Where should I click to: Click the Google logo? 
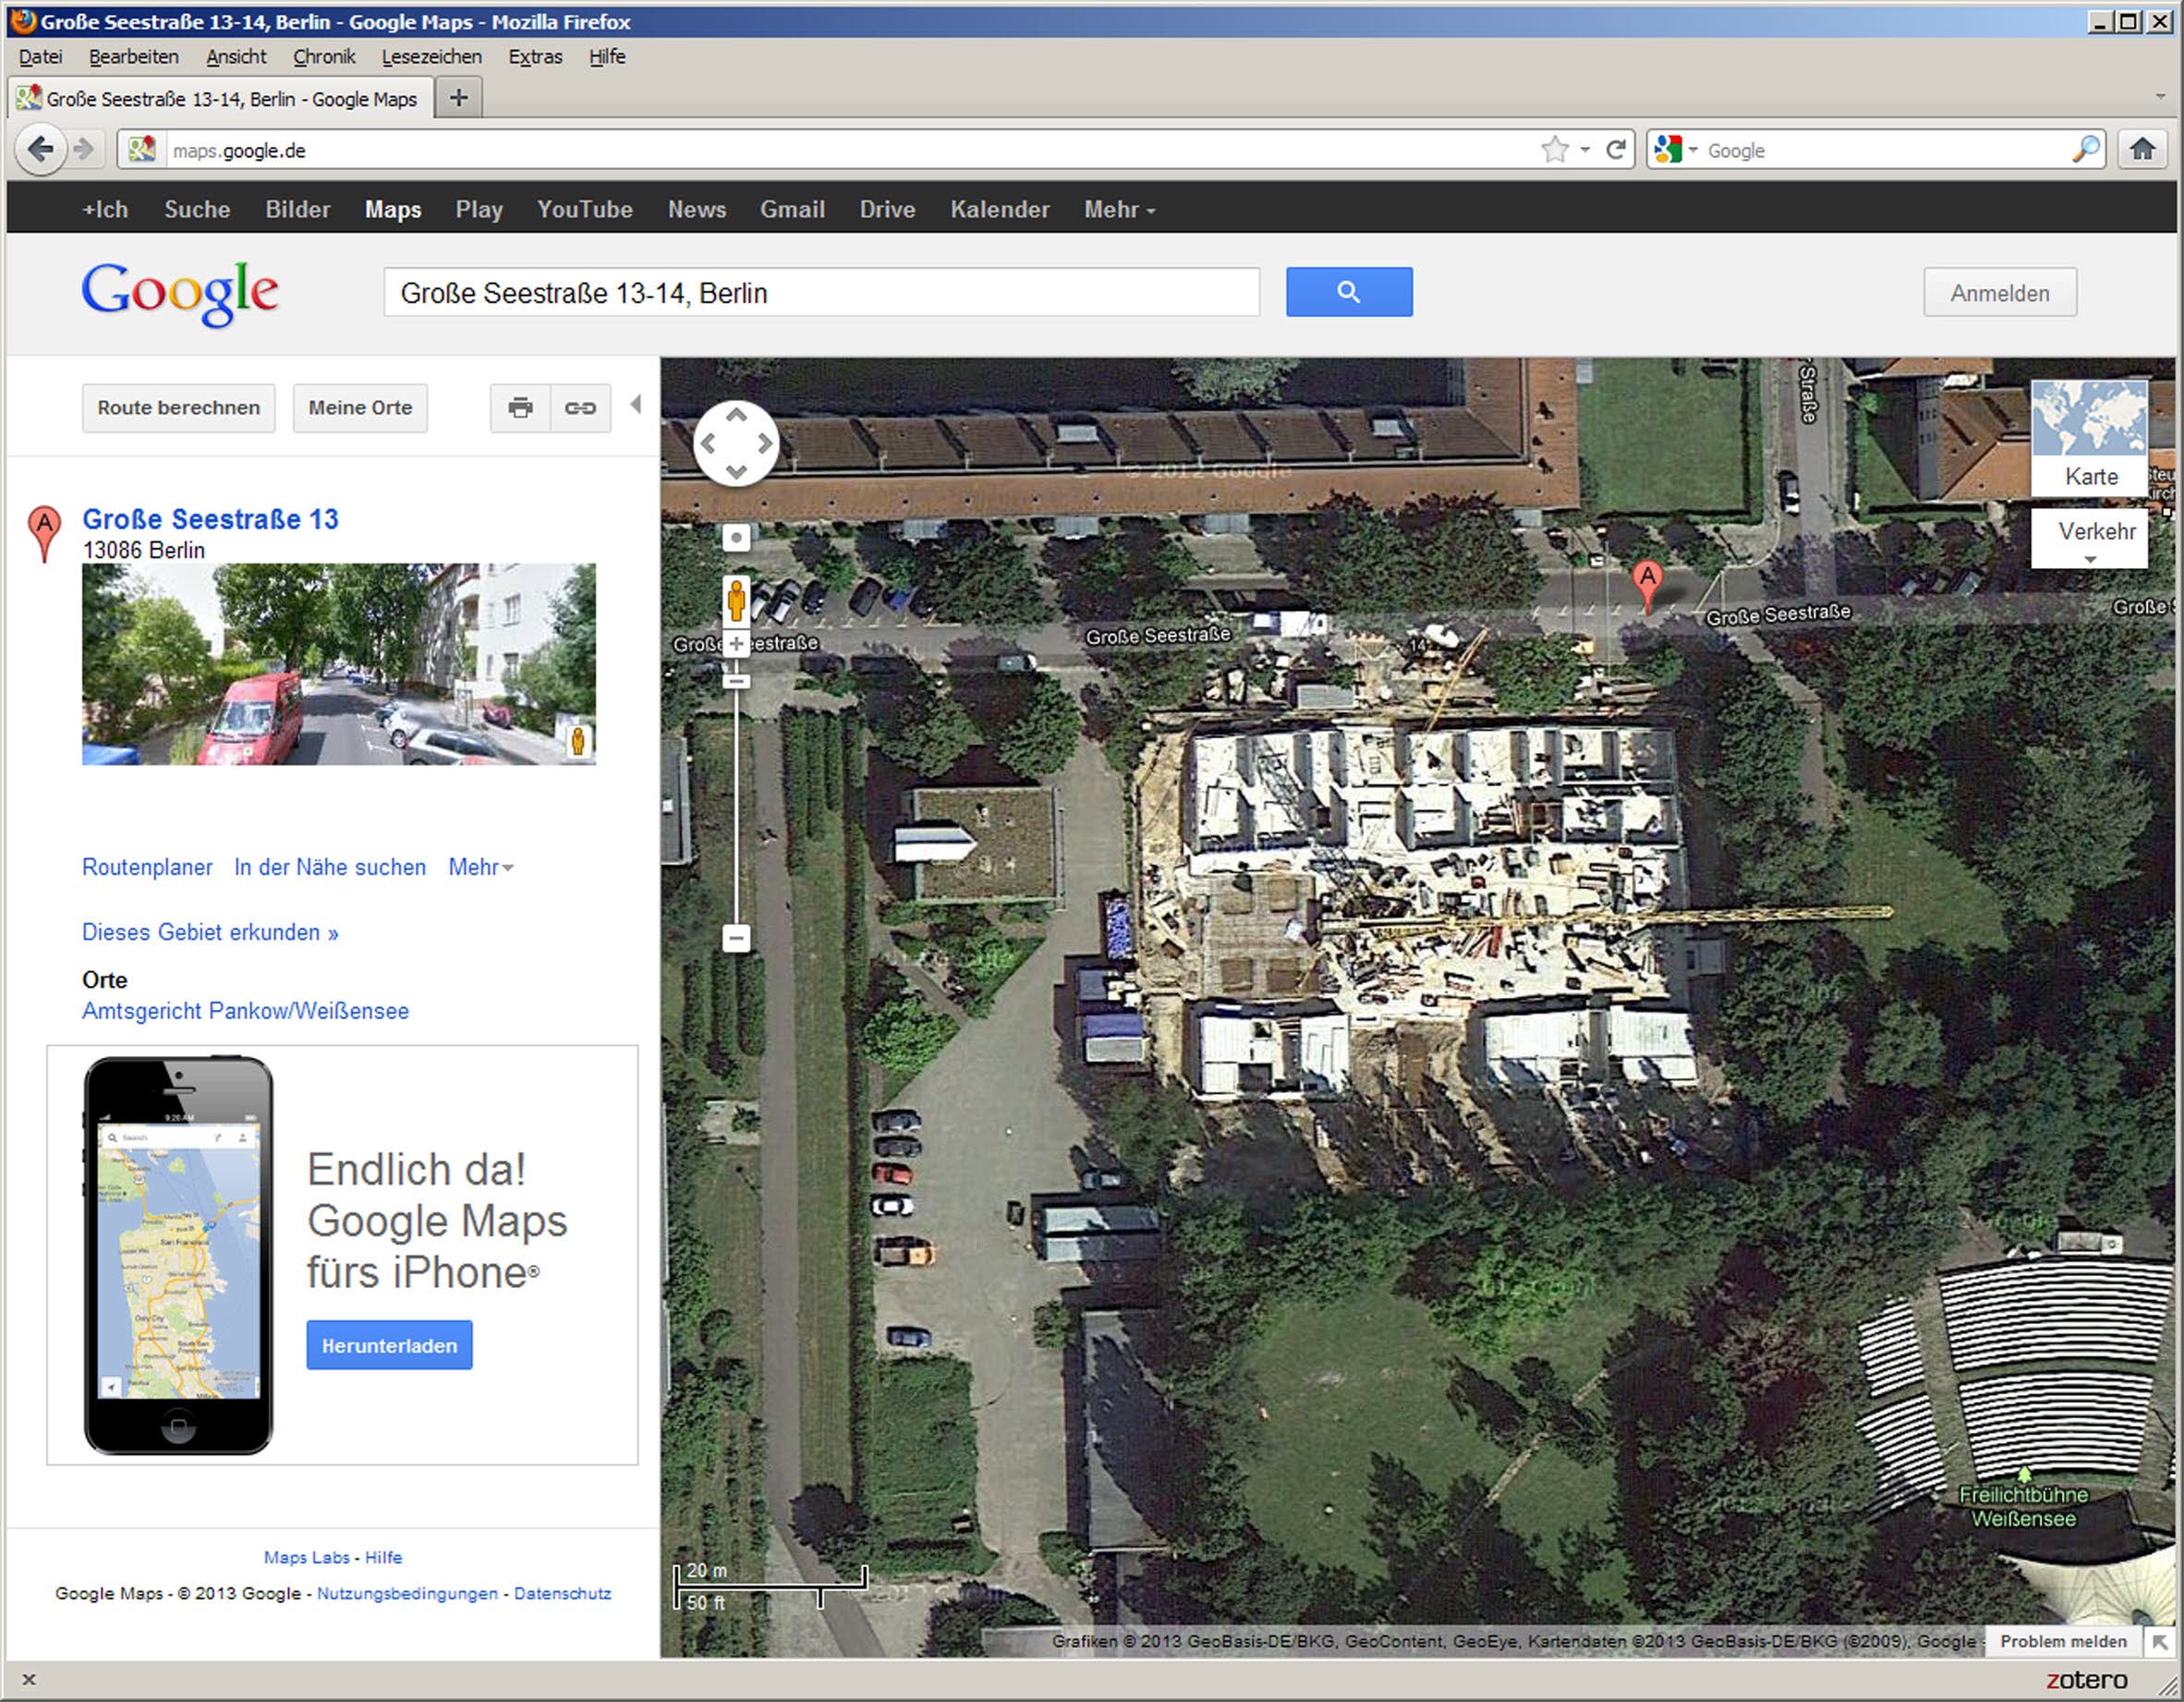point(180,293)
